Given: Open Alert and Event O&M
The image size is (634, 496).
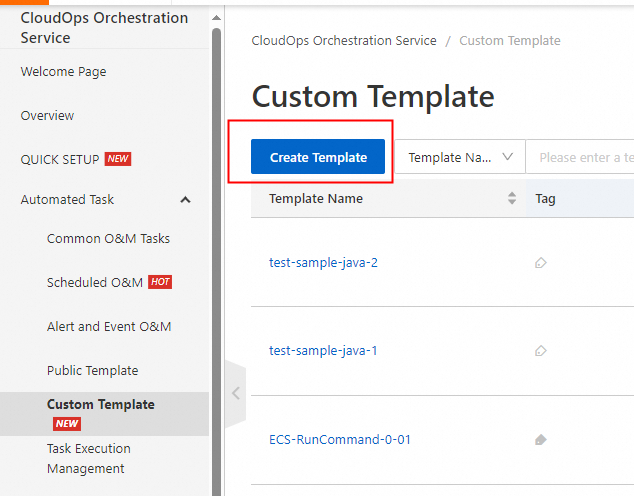Looking at the screenshot, I should click(109, 327).
